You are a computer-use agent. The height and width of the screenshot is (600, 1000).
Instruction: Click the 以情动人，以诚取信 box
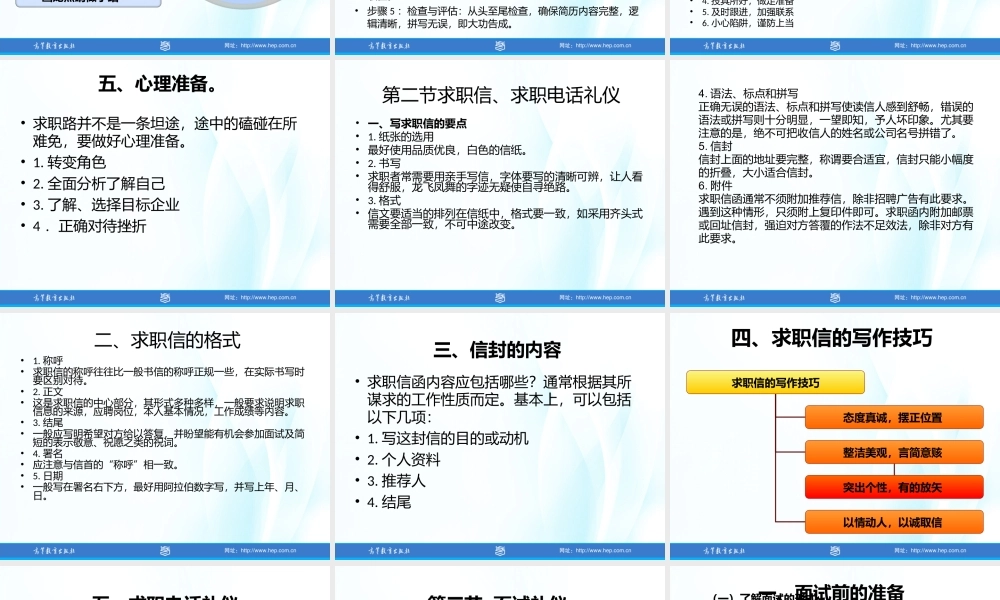(x=893, y=523)
